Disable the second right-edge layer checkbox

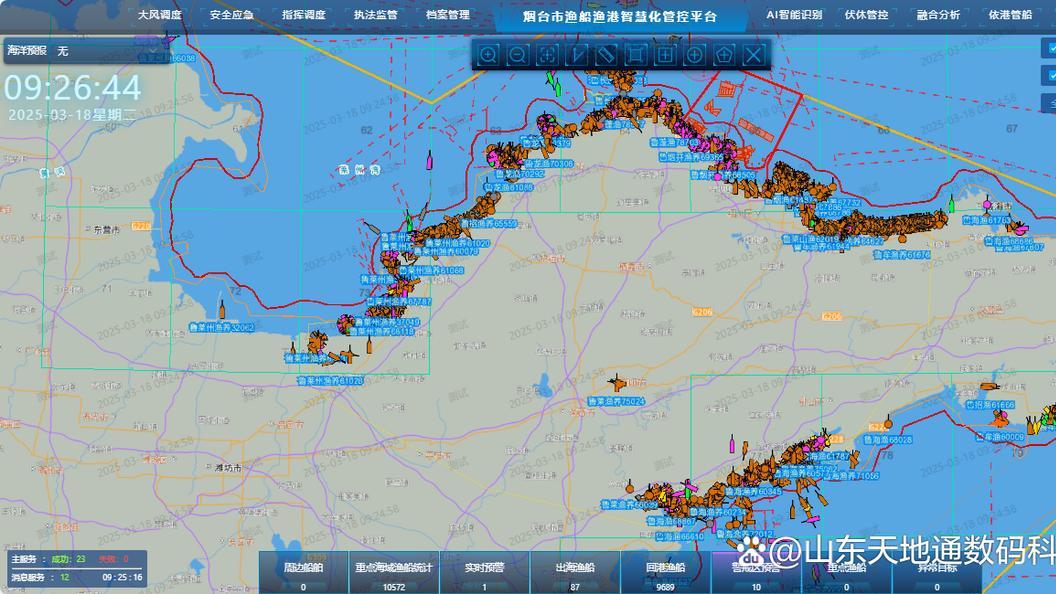(1051, 75)
